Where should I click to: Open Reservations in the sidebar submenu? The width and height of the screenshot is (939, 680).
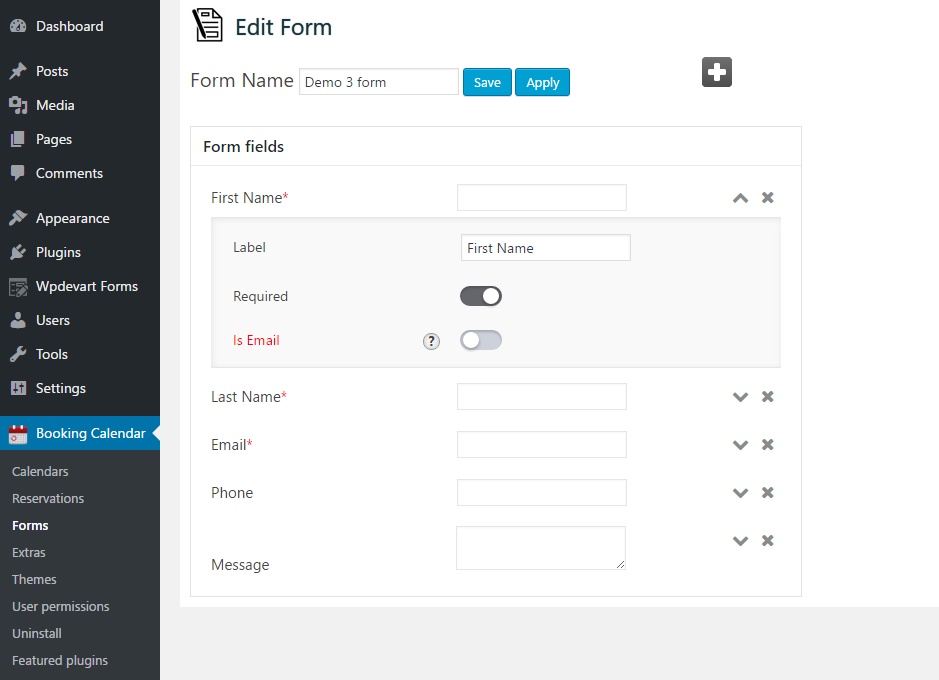click(48, 498)
